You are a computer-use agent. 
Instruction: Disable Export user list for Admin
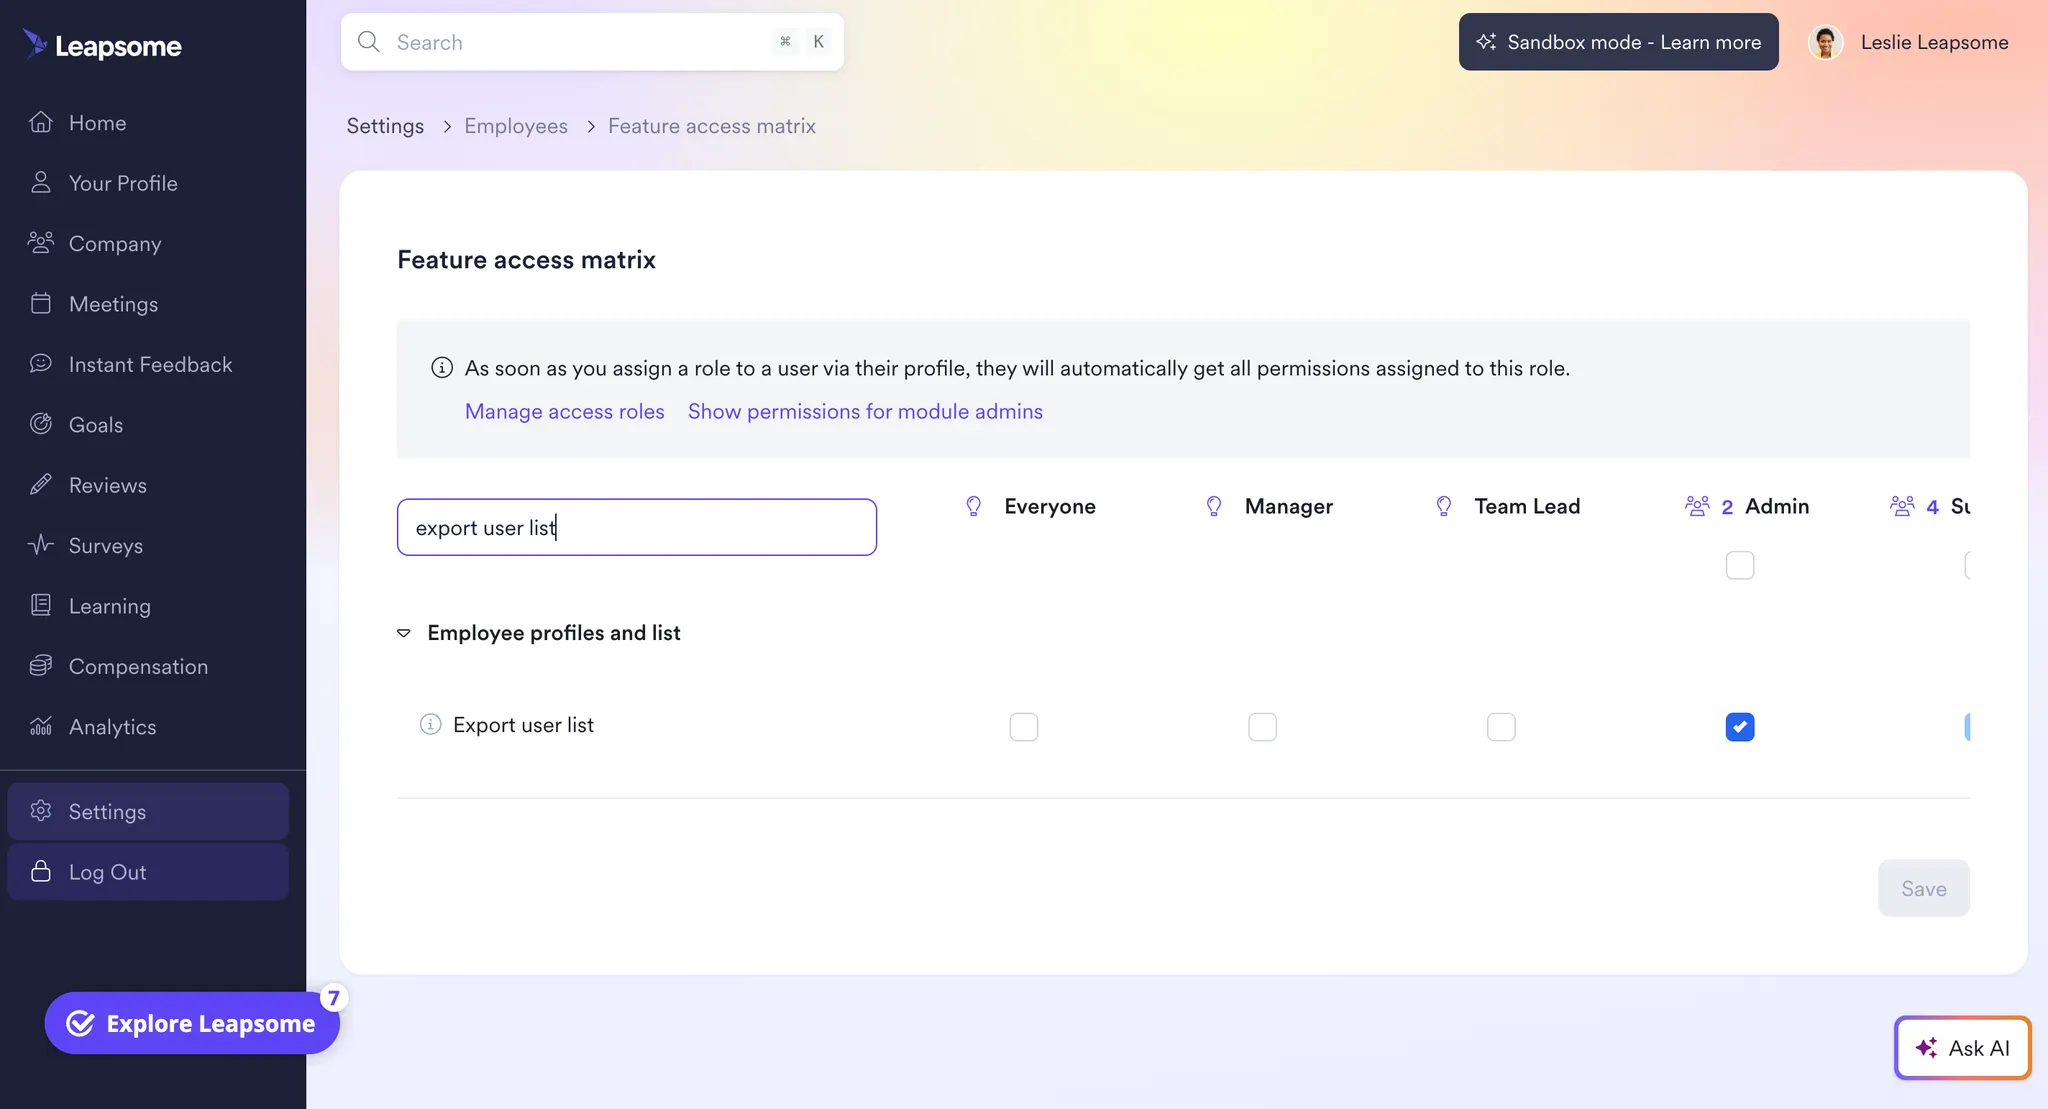pos(1740,727)
